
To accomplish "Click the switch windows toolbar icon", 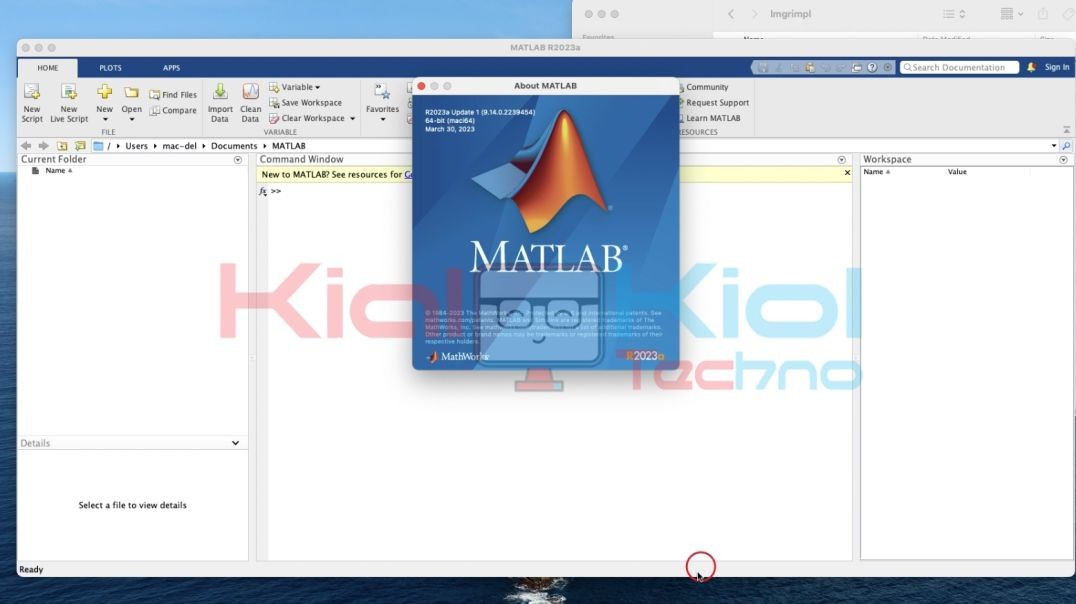I will pyautogui.click(x=856, y=67).
